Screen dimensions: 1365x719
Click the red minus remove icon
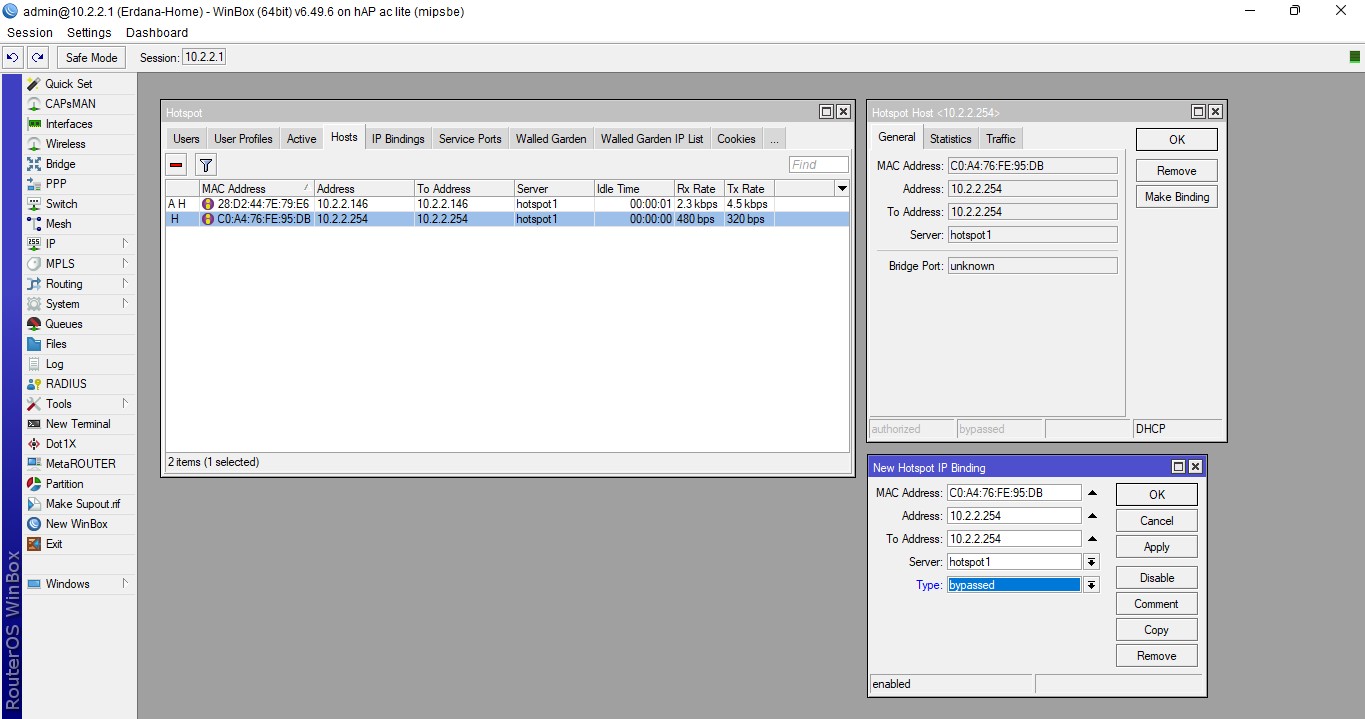176,165
